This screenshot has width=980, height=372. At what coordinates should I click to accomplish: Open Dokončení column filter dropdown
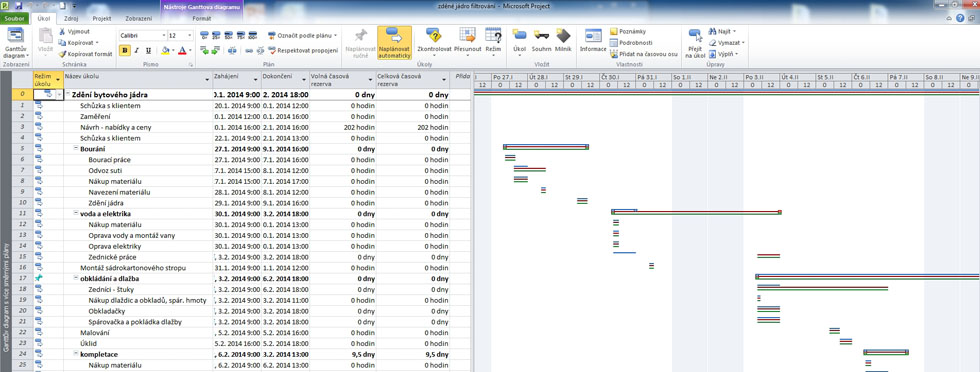[304, 79]
